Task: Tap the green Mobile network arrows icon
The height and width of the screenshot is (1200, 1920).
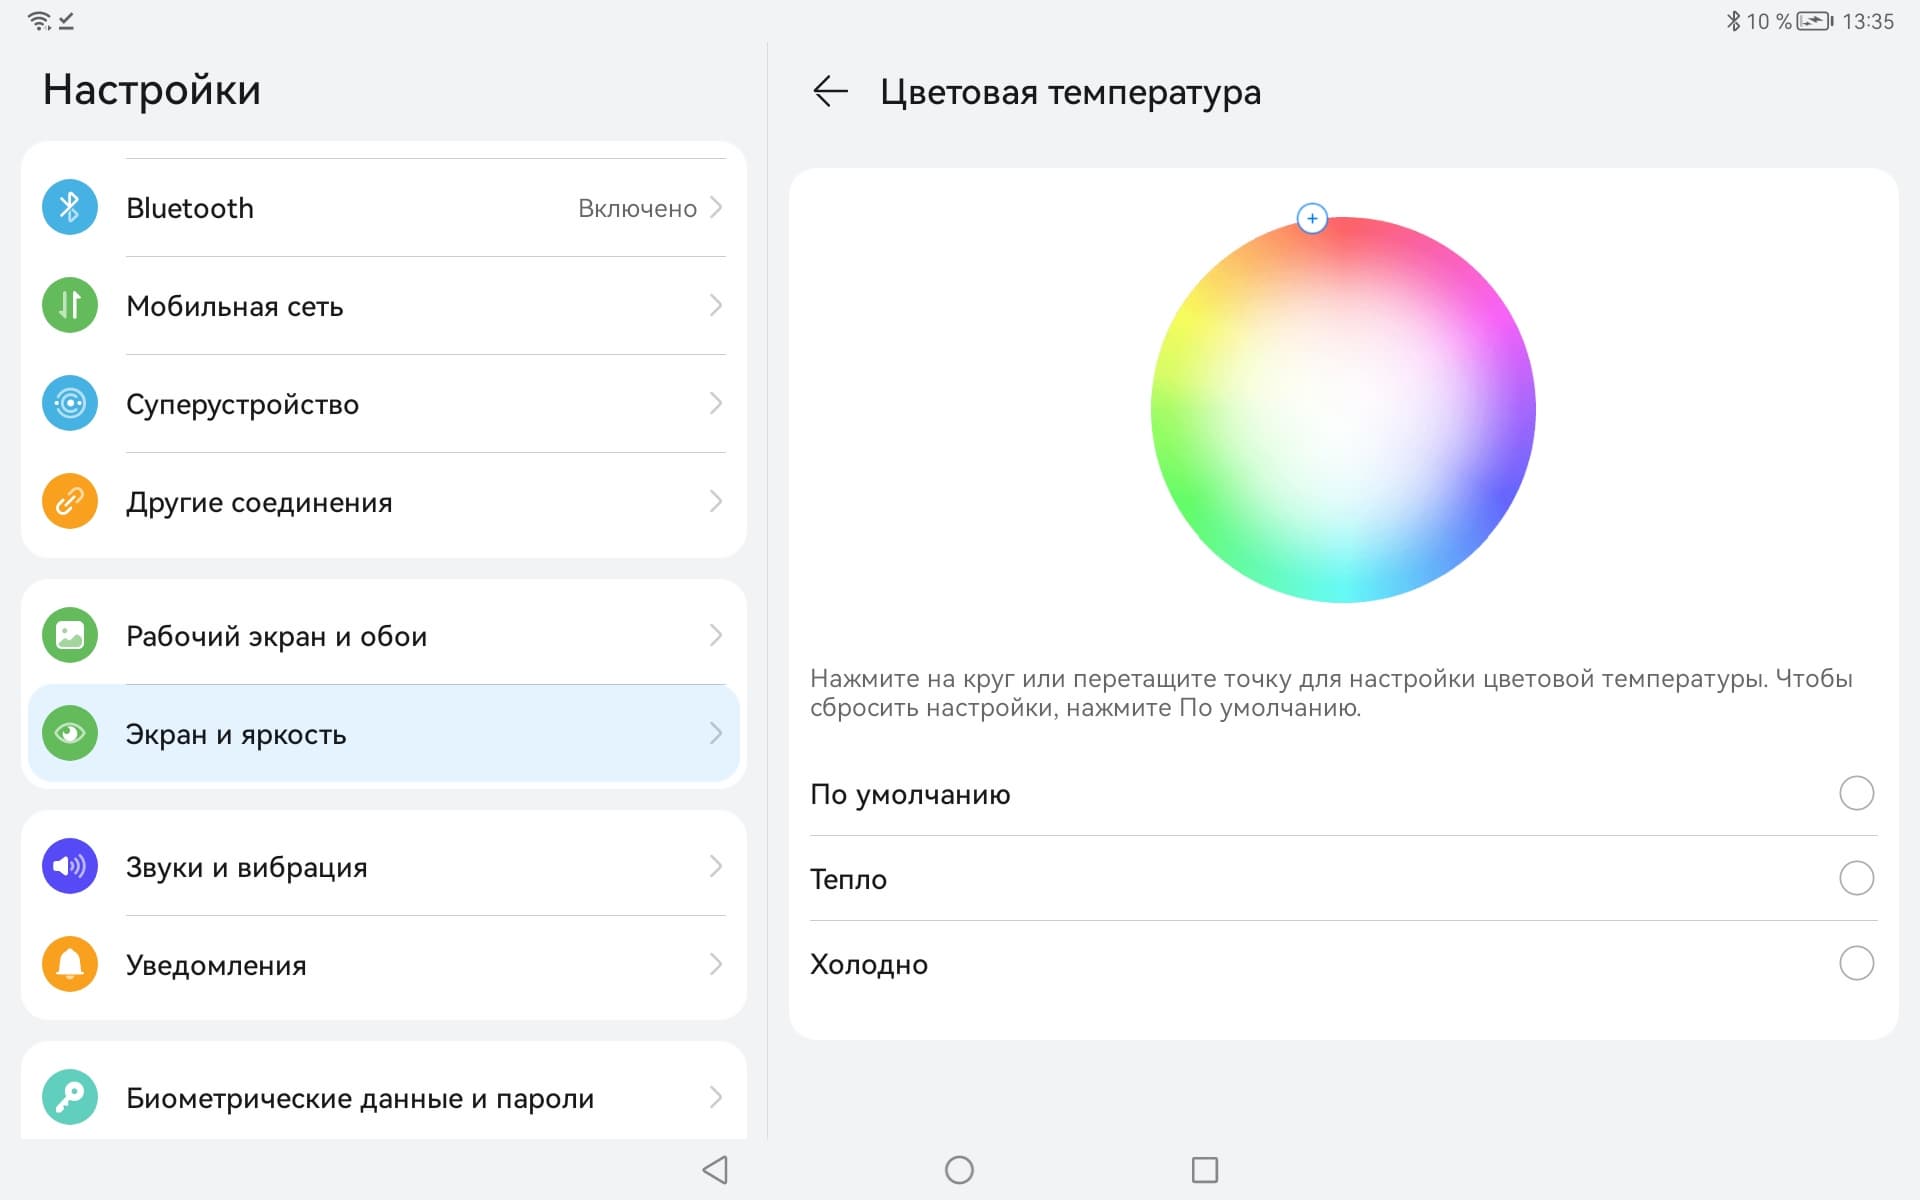Action: [x=69, y=306]
